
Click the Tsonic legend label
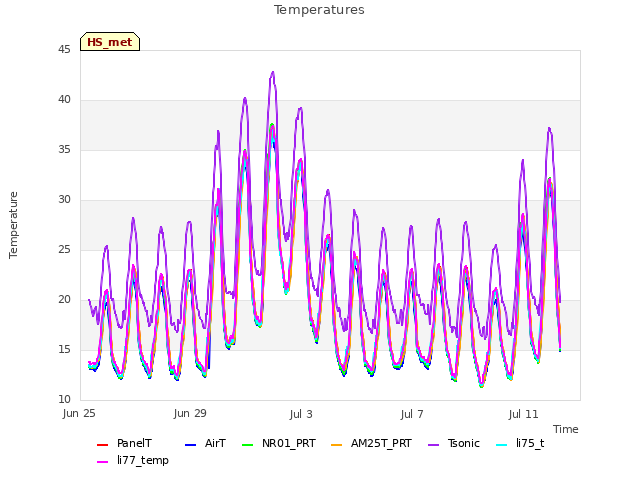click(x=463, y=444)
